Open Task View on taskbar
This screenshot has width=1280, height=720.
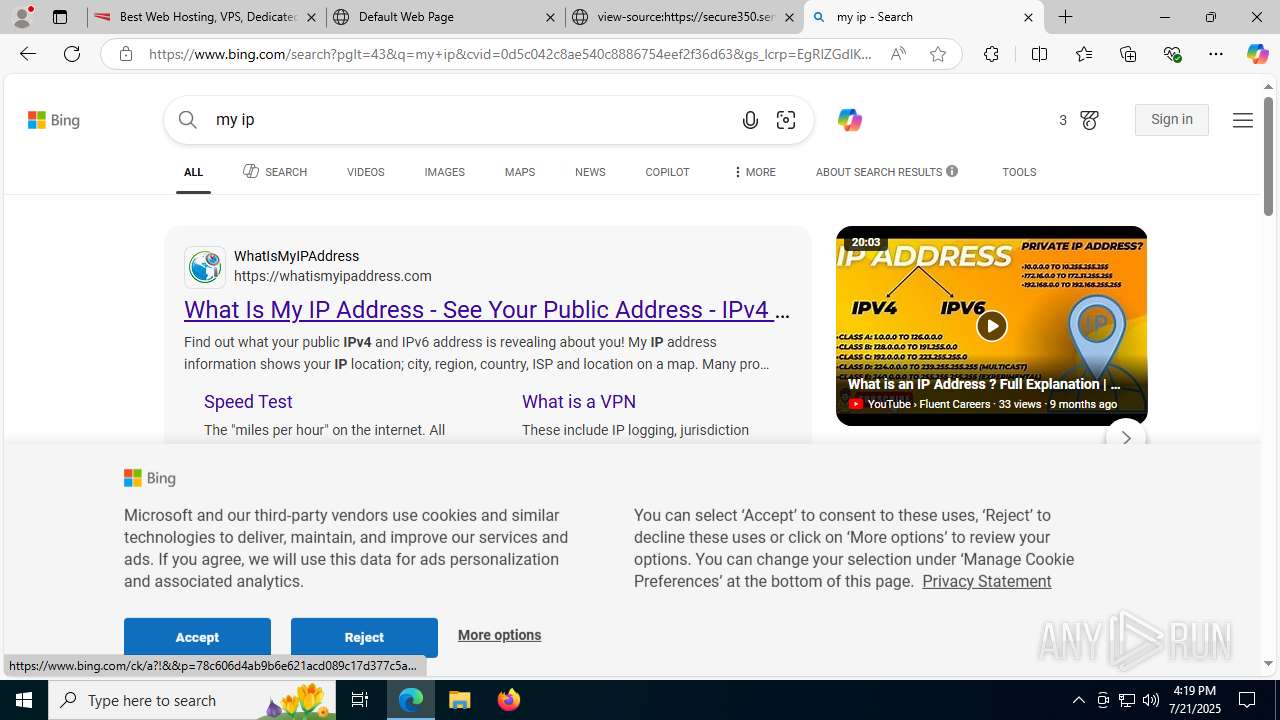tap(360, 700)
